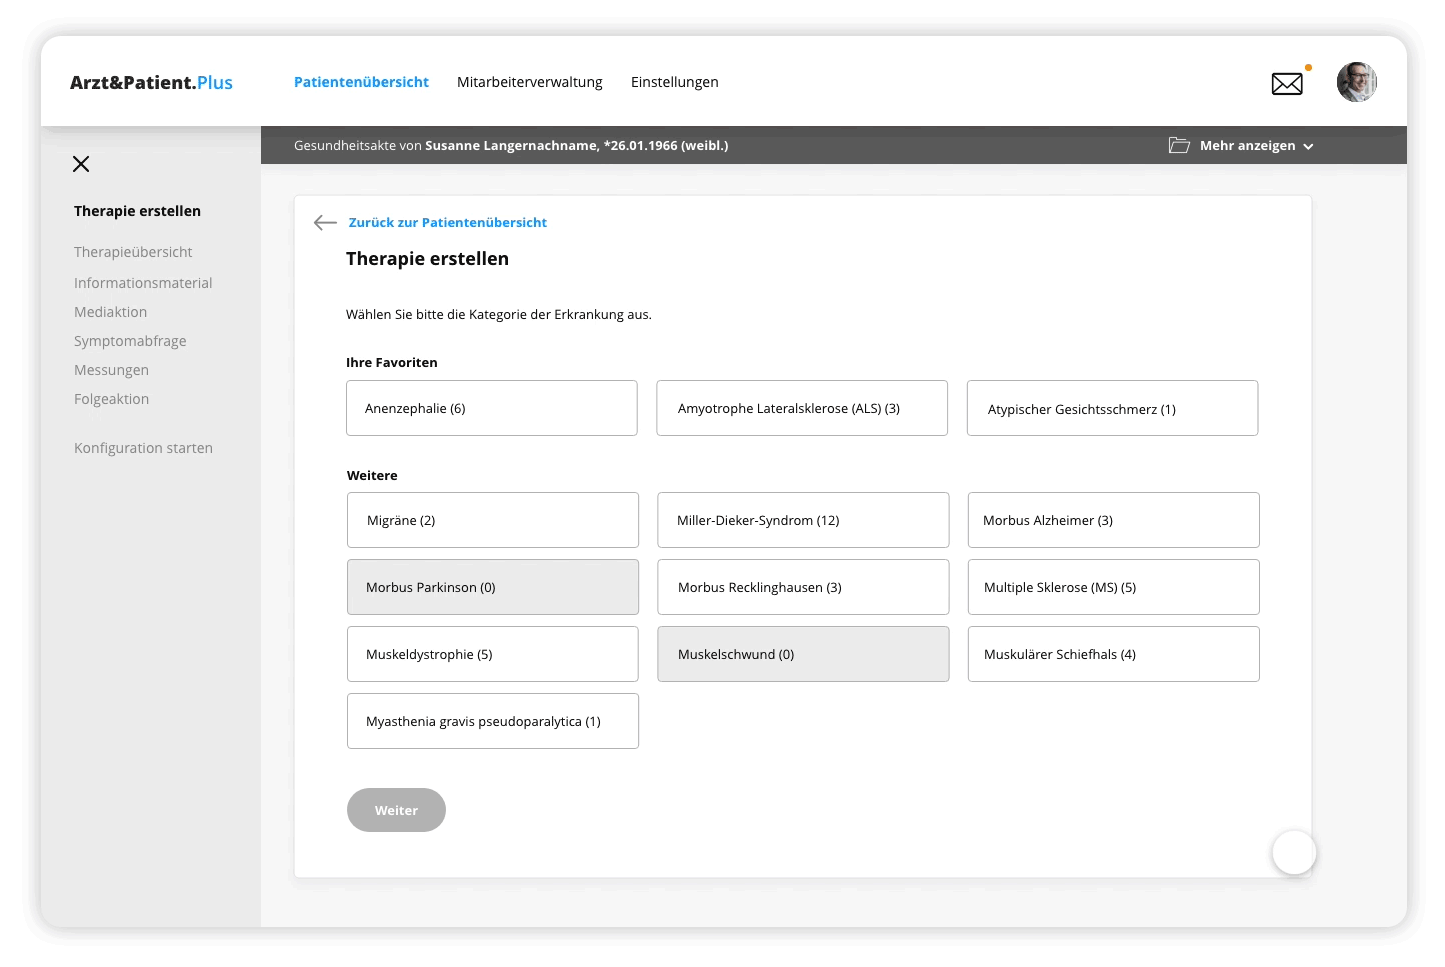Switch to Mitarbeiterverwaltung tab
Viewport: 1445px width, 967px height.
pos(530,82)
